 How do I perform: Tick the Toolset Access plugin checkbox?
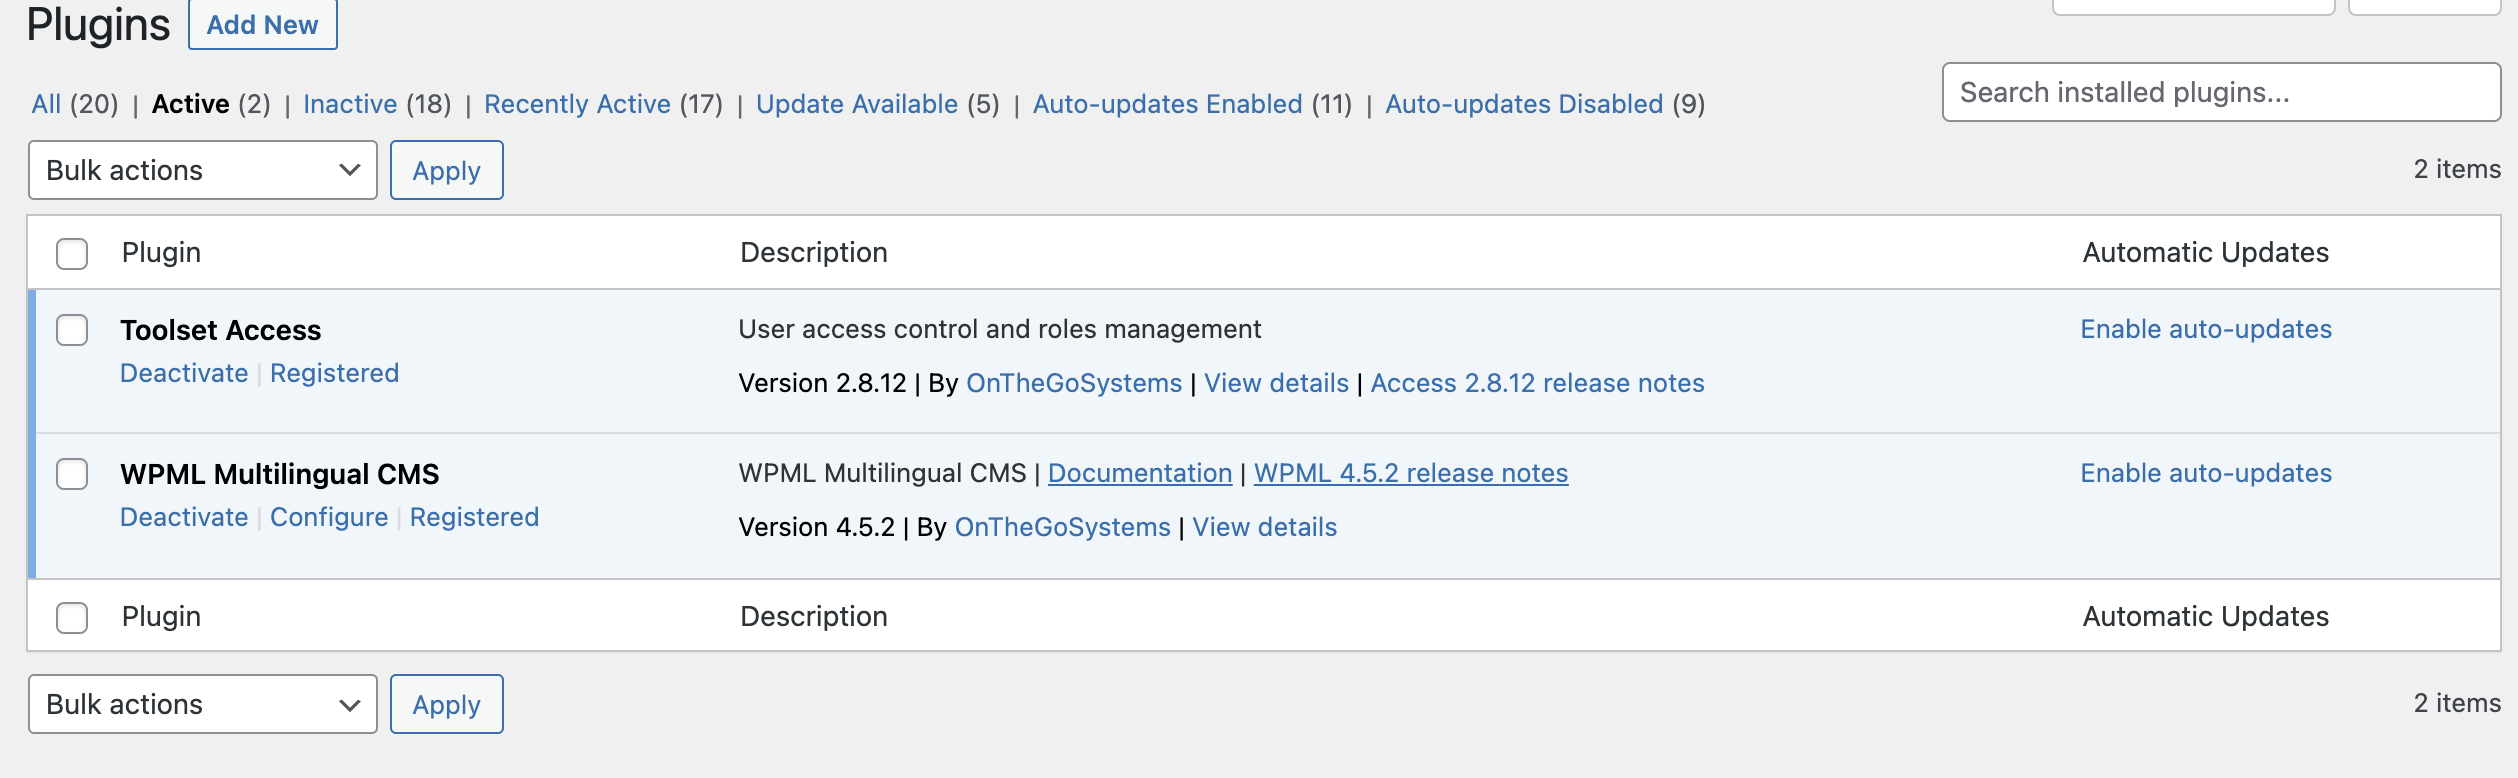click(72, 330)
